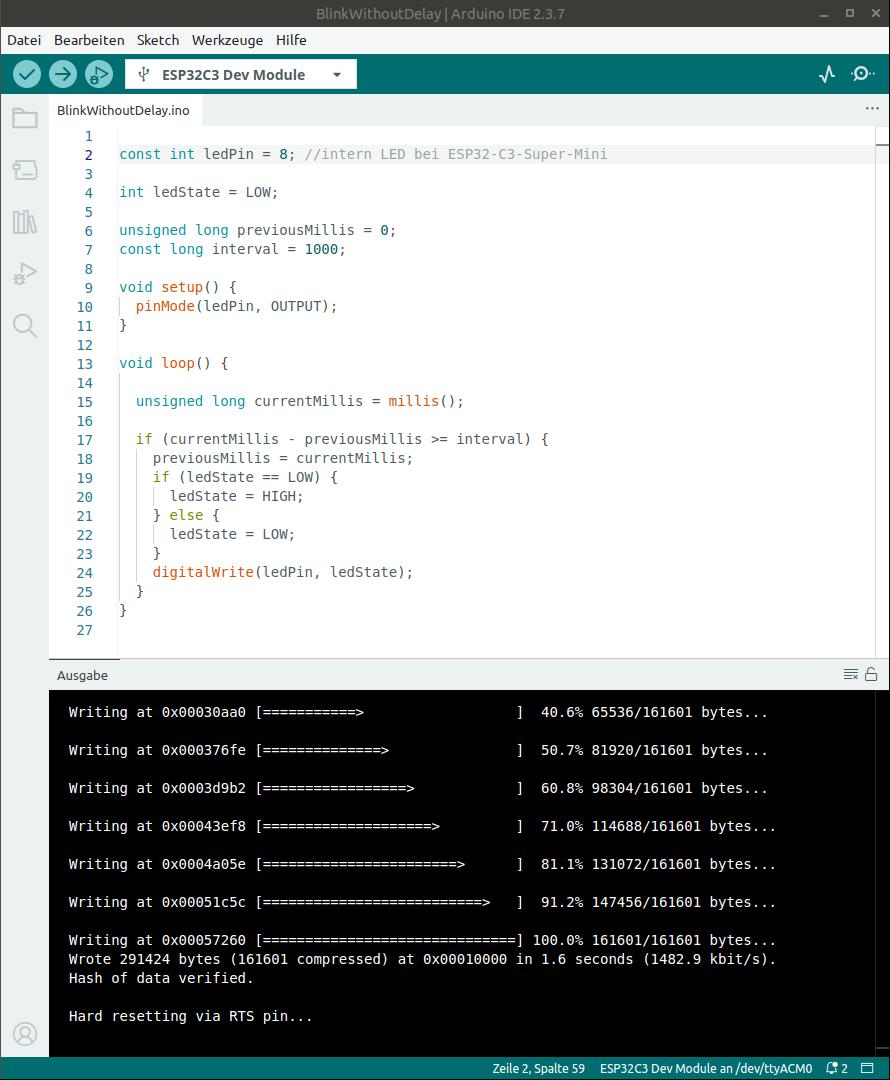The height and width of the screenshot is (1080, 890).
Task: Toggle autoscroll lock in the Ausgabe panel
Action: pos(869,674)
